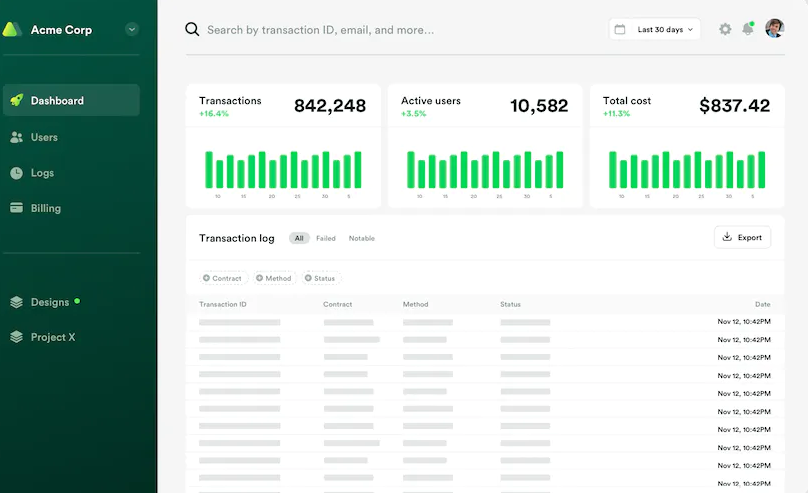Open settings gear icon
The width and height of the screenshot is (808, 493).
click(725, 29)
